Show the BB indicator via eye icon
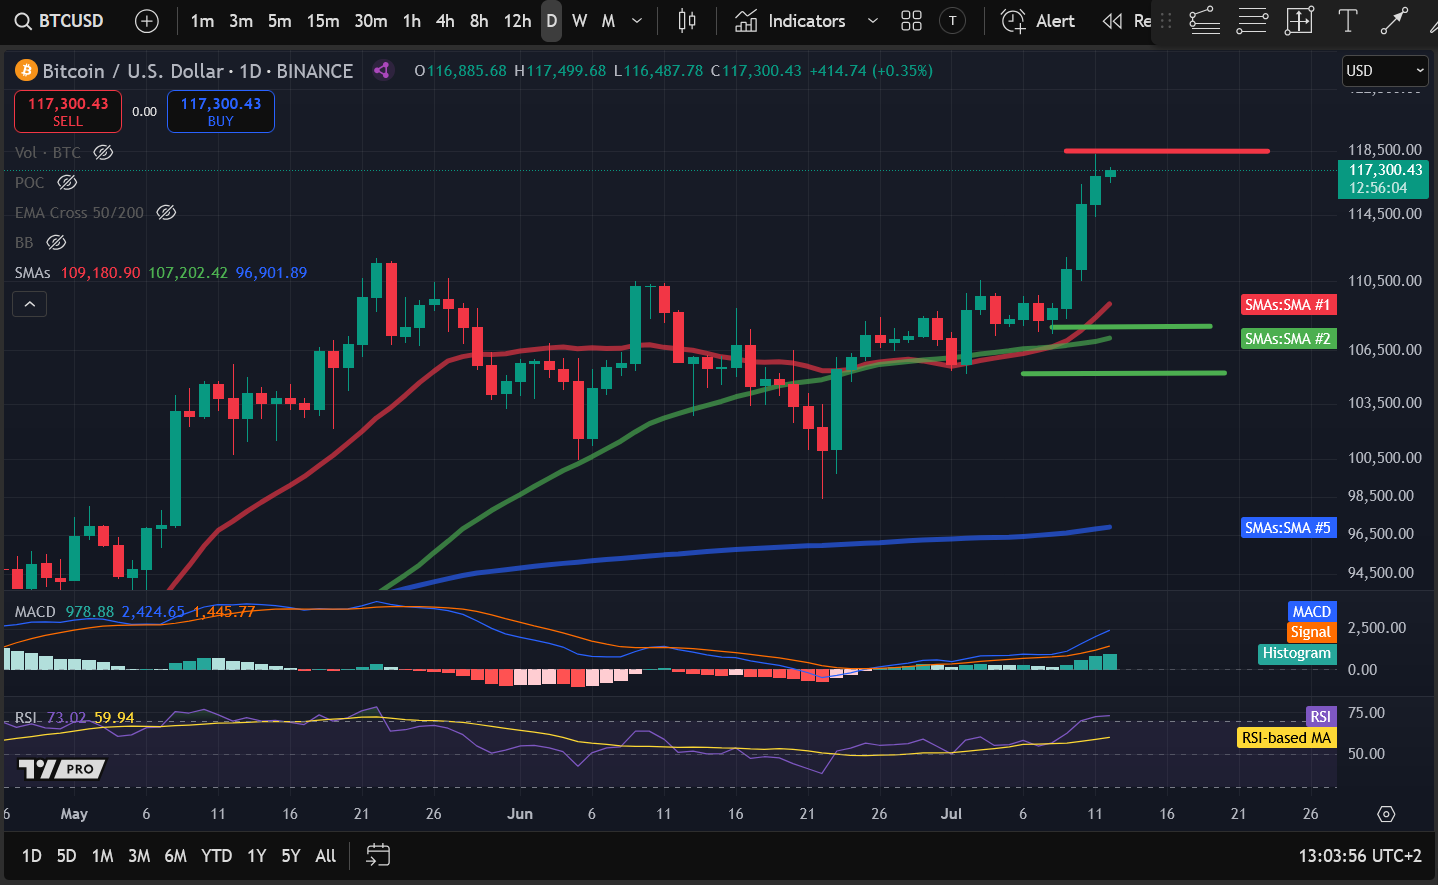Viewport: 1438px width, 885px height. 57,242
